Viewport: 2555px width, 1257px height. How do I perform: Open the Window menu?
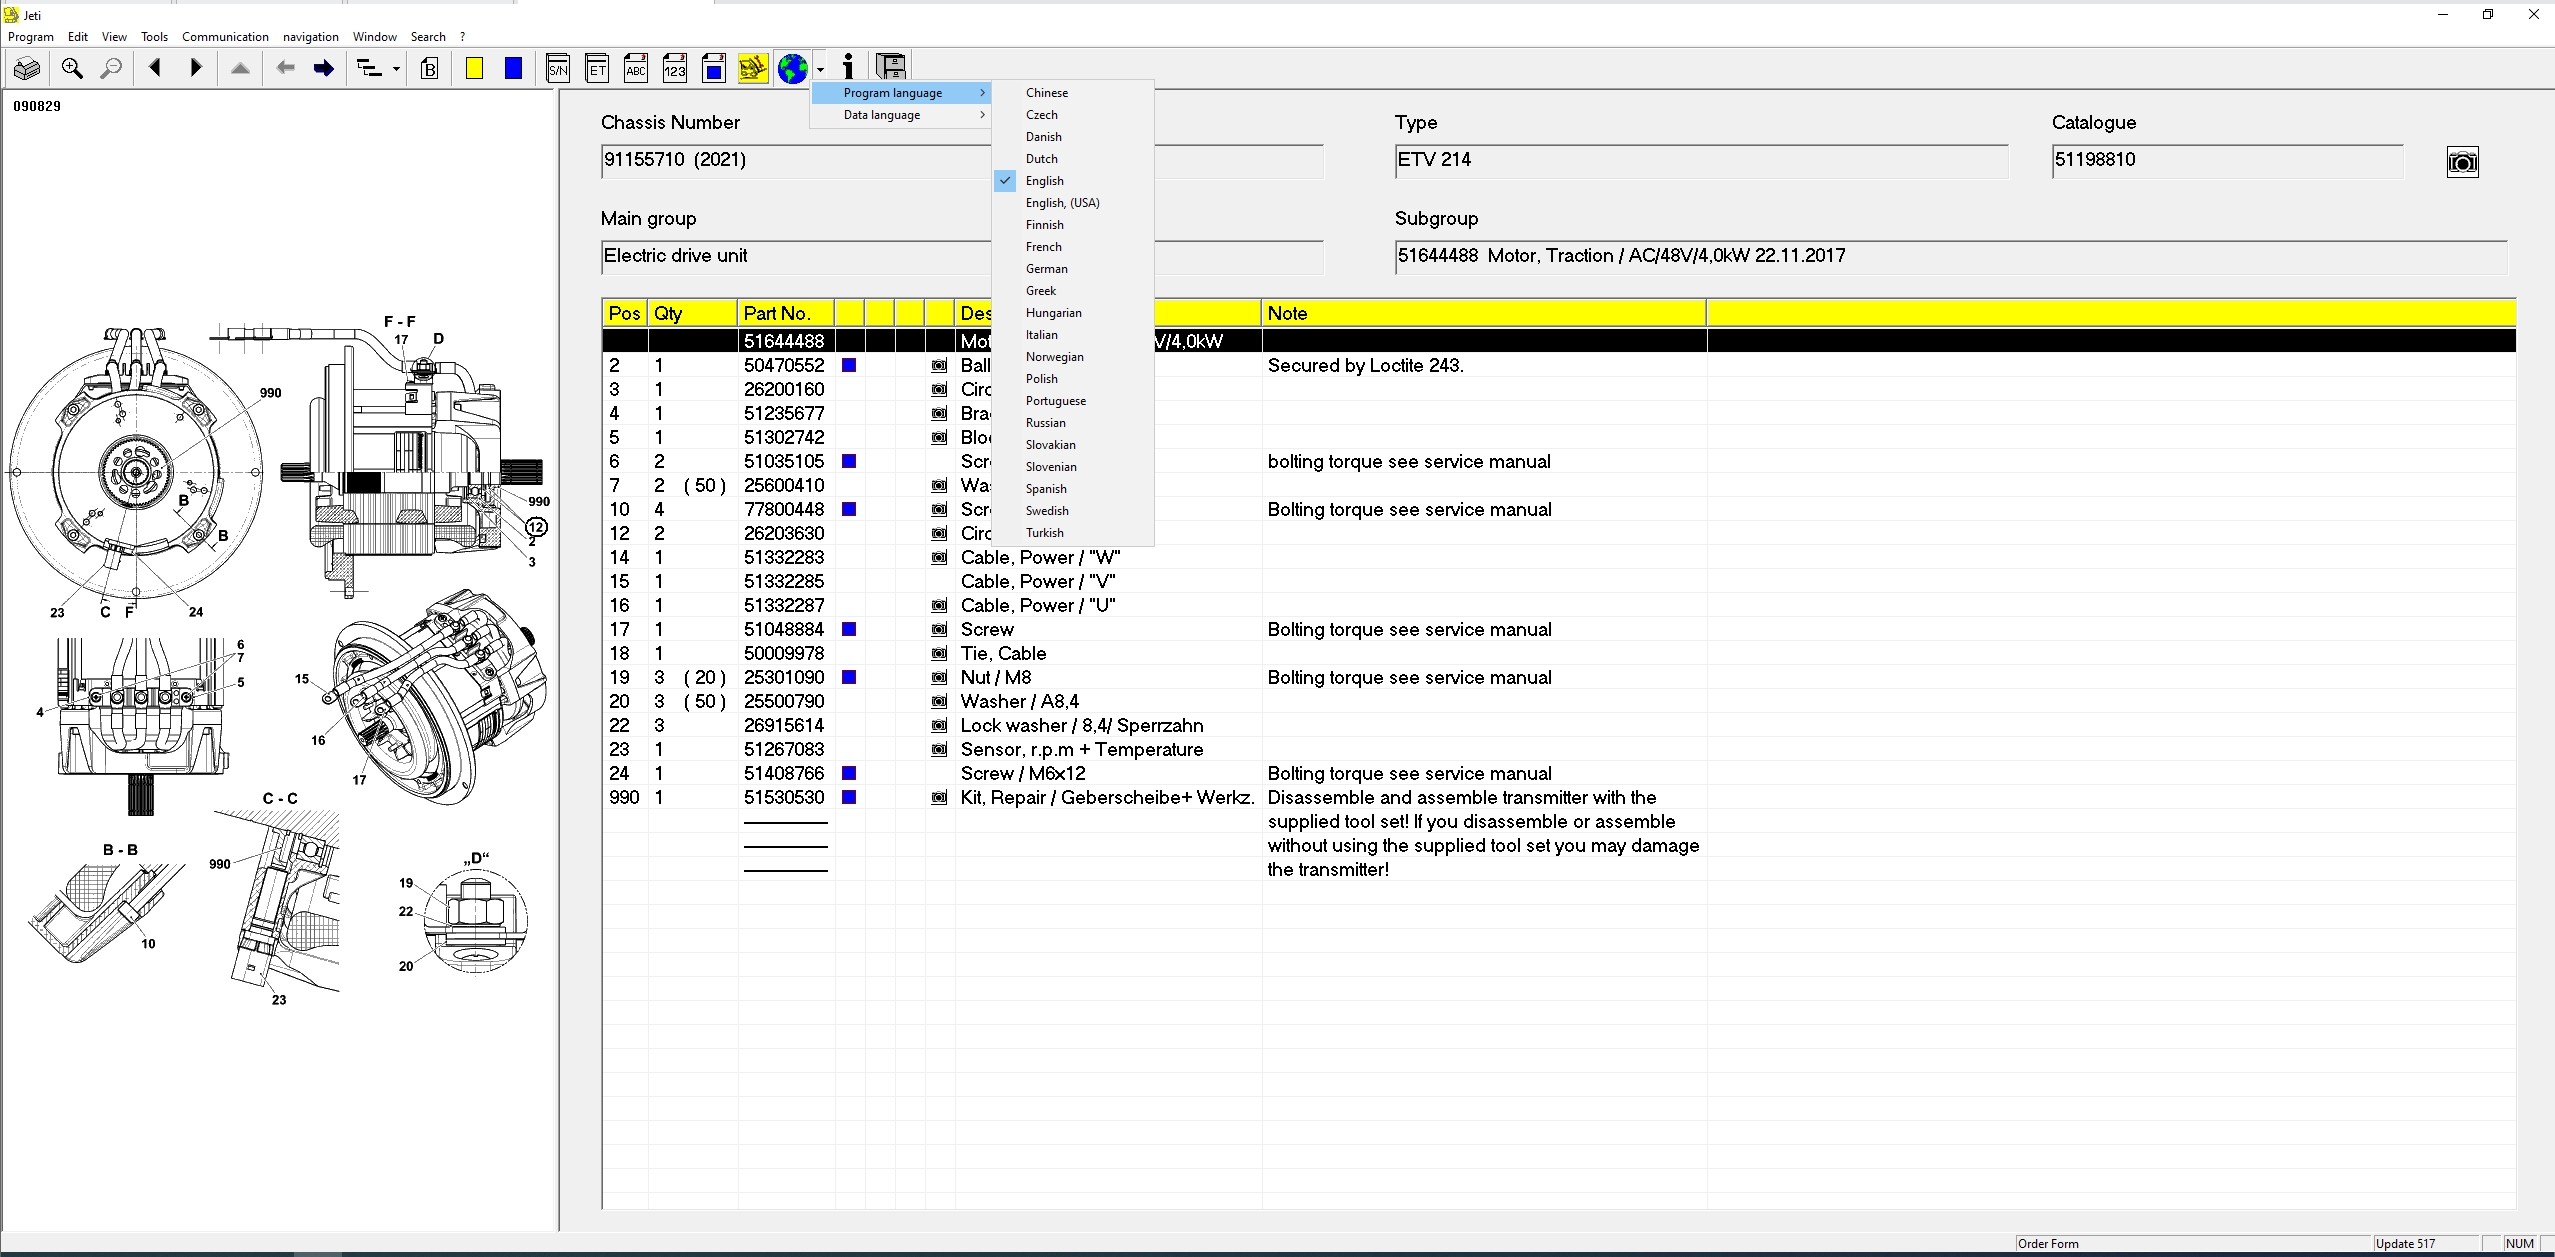click(x=375, y=37)
